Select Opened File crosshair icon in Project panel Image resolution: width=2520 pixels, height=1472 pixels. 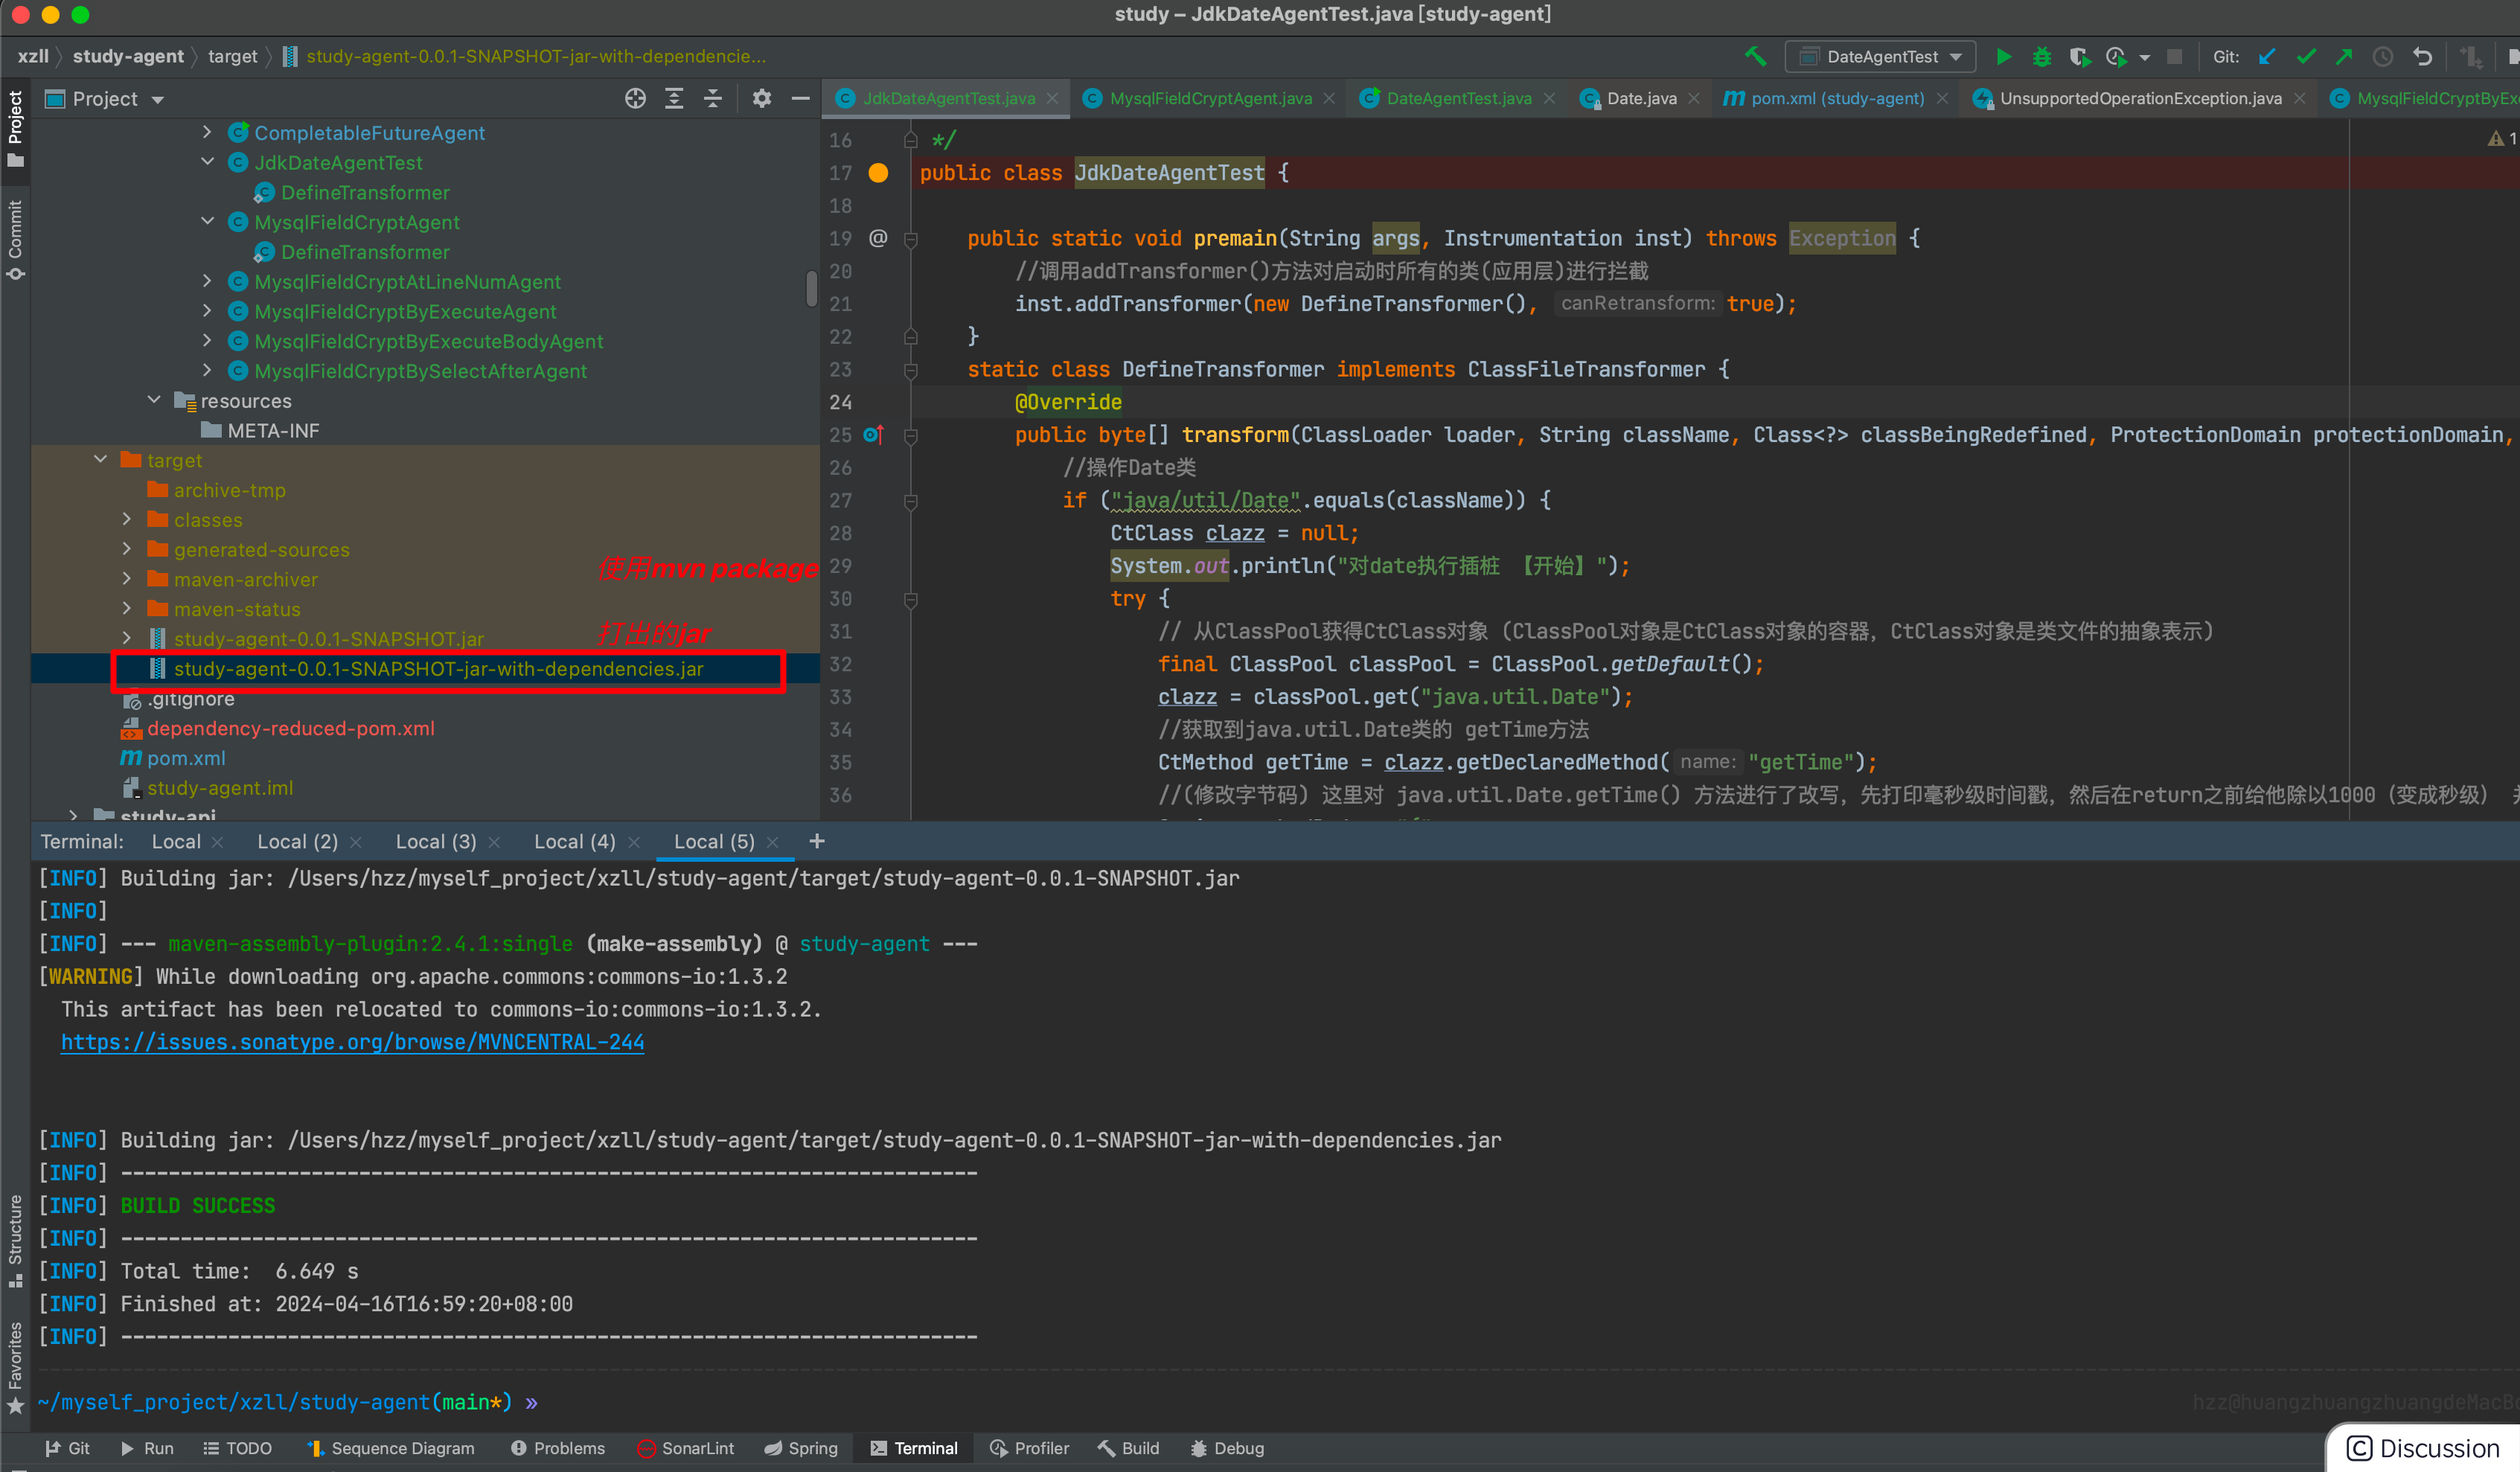635,98
